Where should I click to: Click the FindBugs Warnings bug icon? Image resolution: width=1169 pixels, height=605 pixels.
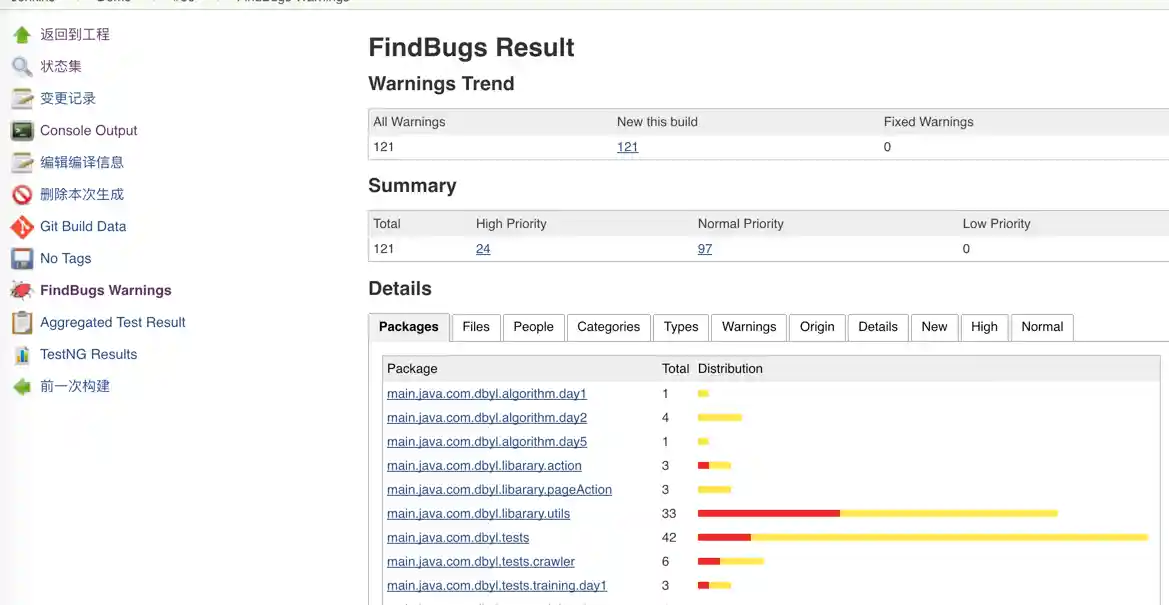point(22,291)
